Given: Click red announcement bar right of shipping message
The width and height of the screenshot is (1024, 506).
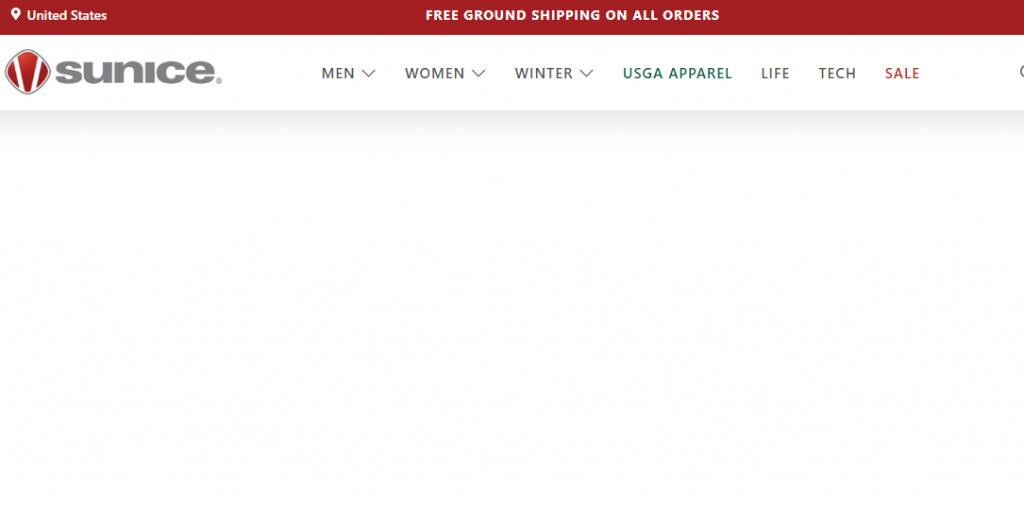Looking at the screenshot, I should coord(869,17).
